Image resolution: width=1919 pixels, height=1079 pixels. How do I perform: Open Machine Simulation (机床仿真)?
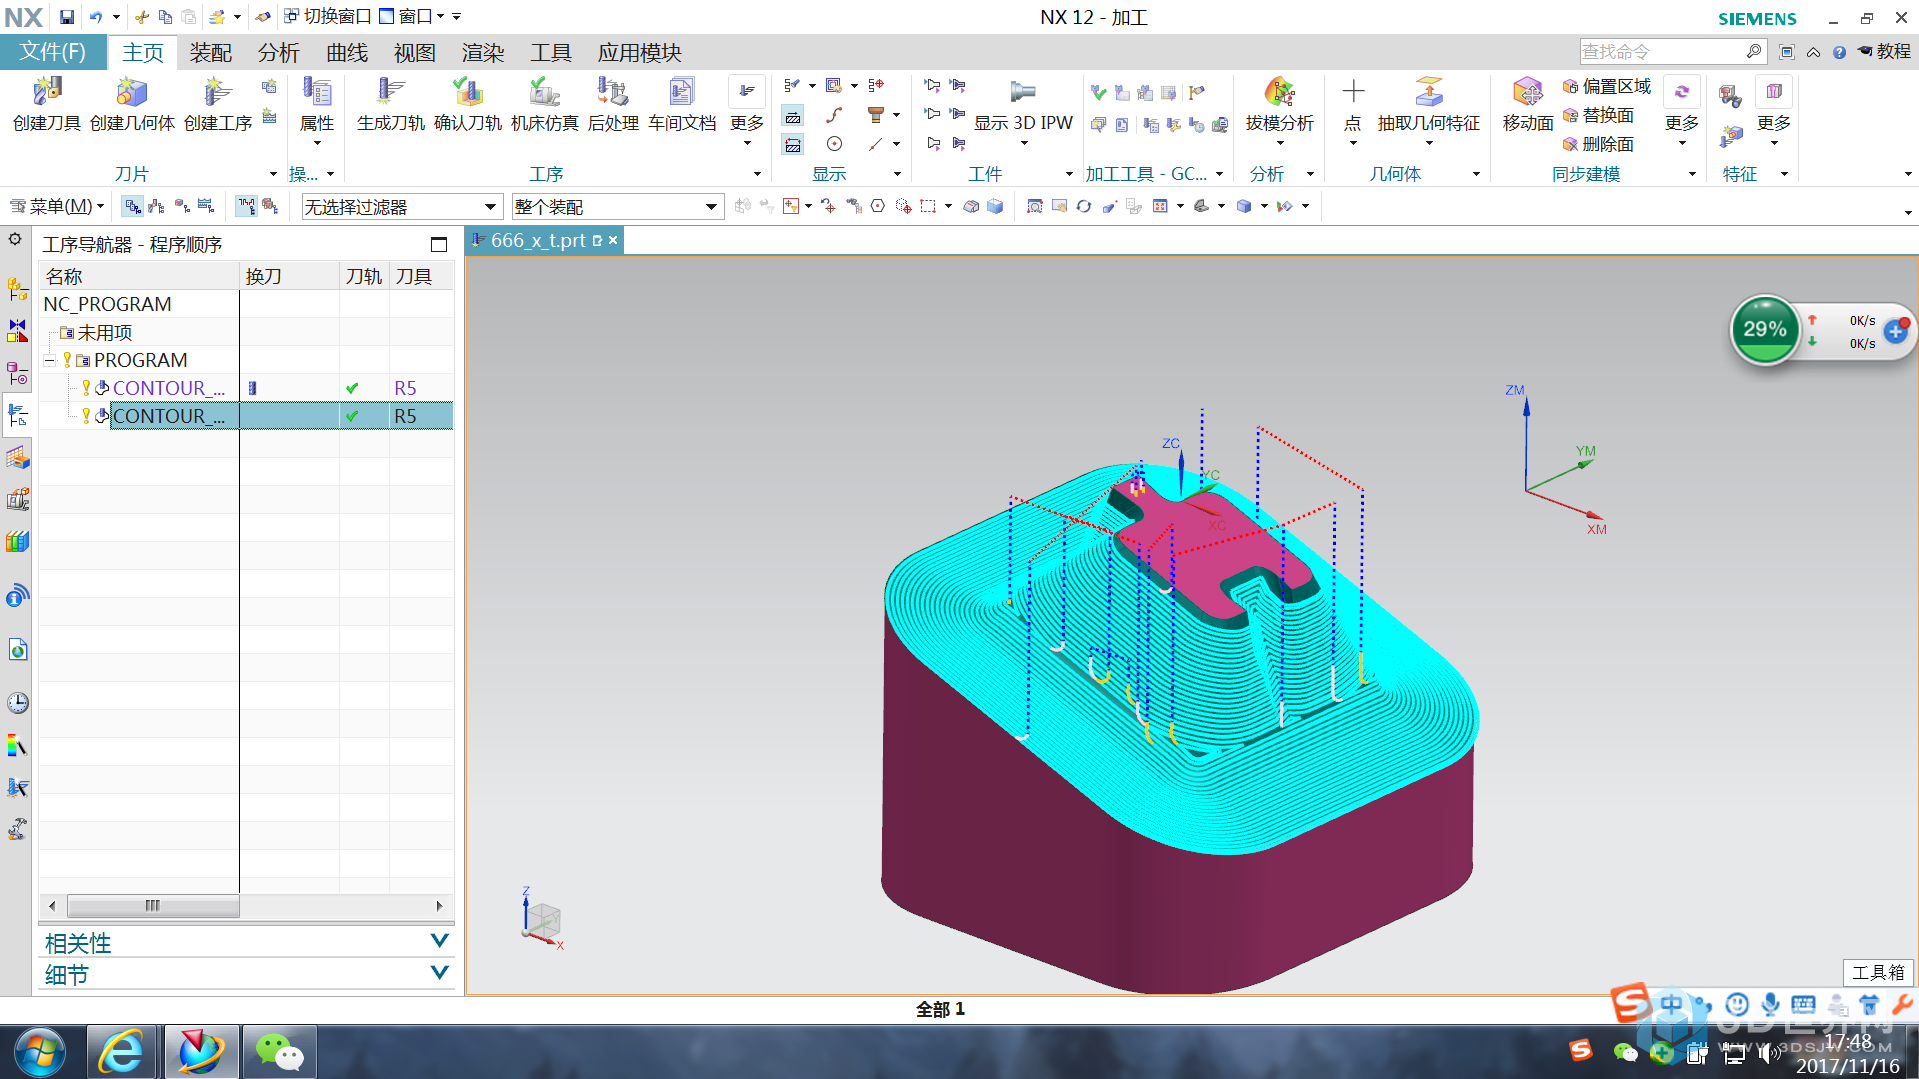[544, 104]
